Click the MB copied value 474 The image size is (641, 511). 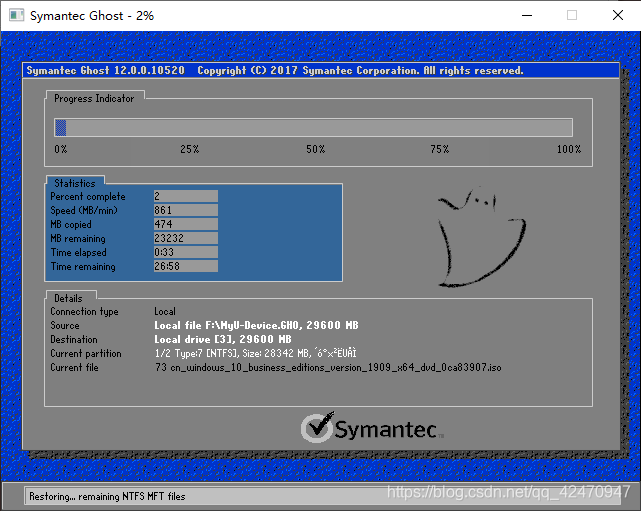(x=186, y=224)
